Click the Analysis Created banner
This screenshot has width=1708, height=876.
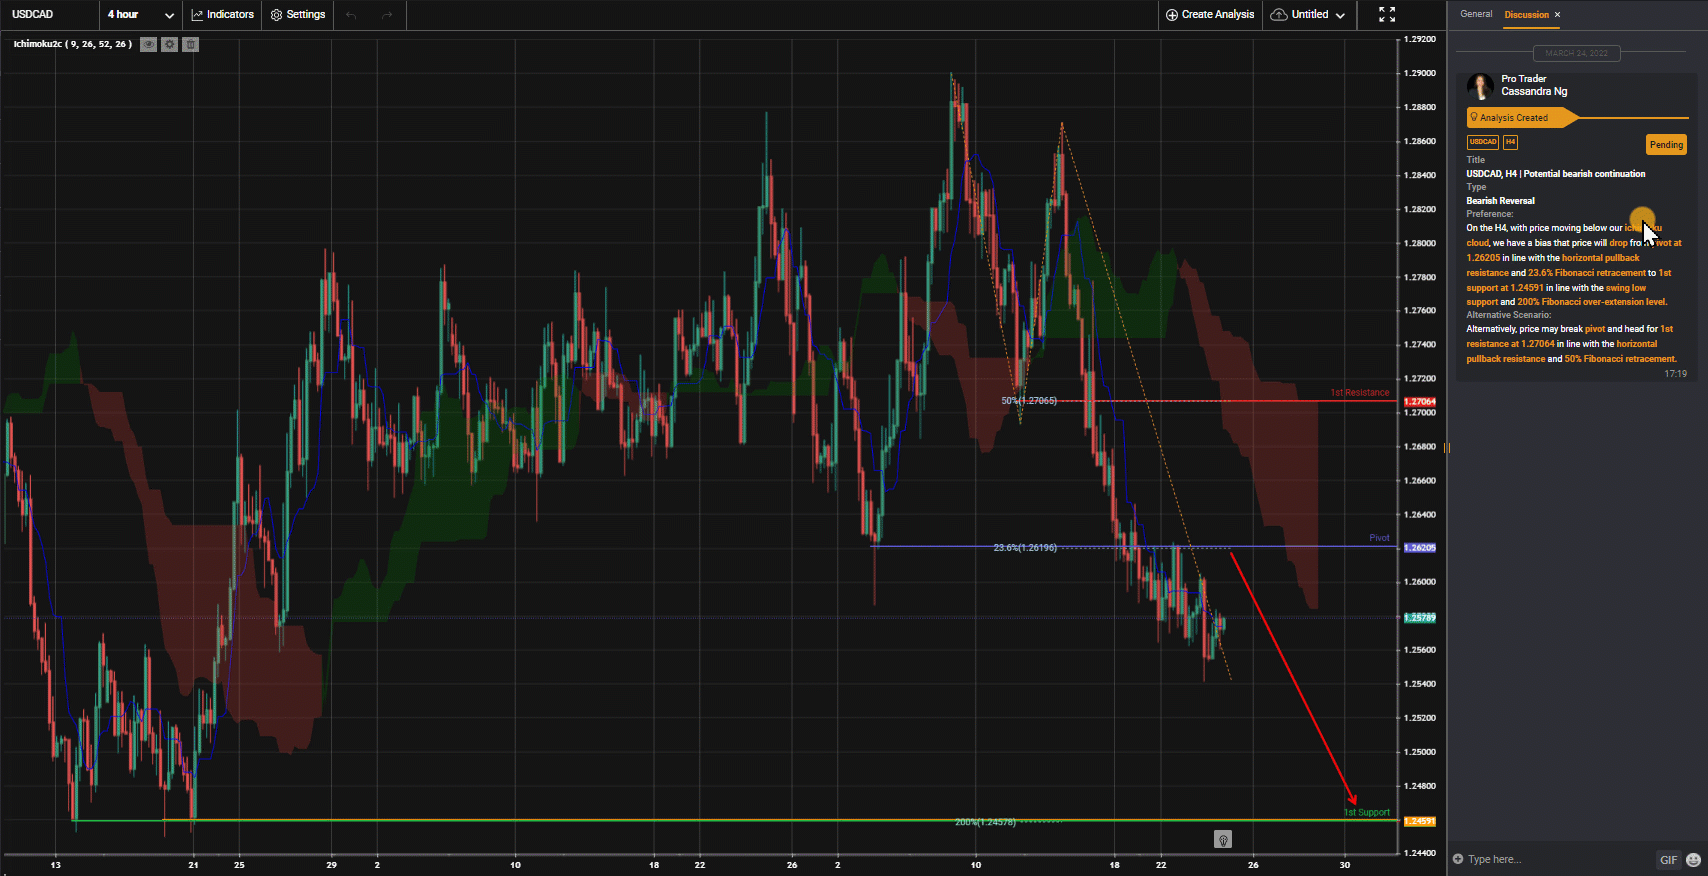tap(1521, 118)
